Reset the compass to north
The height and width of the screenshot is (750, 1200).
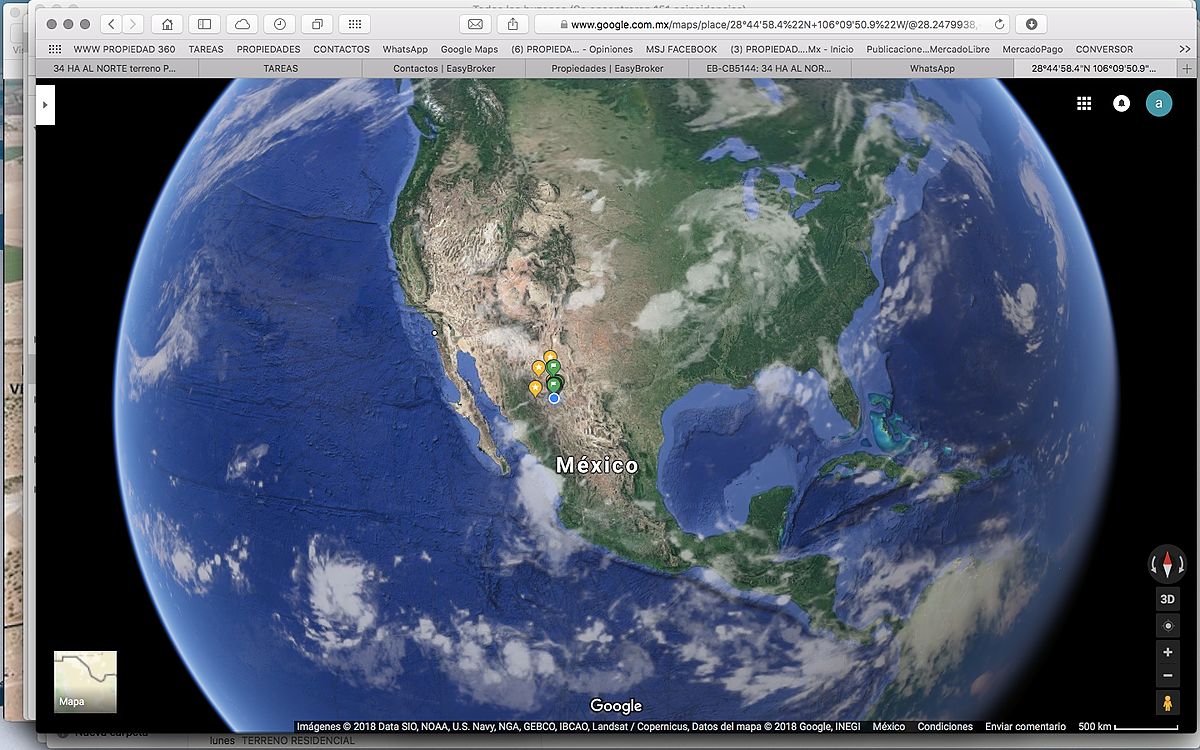pyautogui.click(x=1167, y=564)
